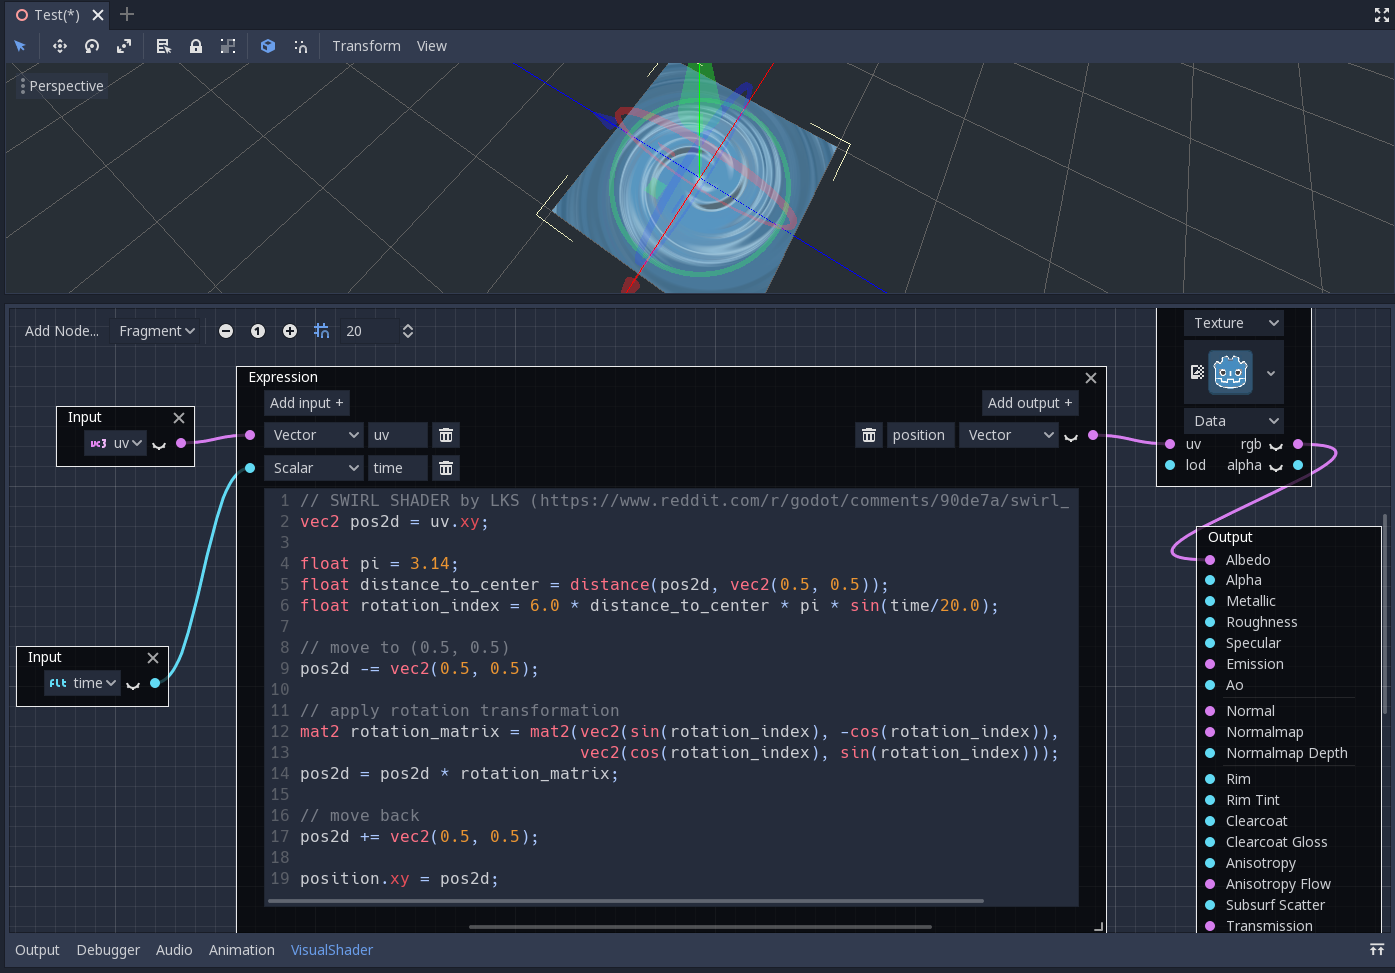Toggle grid snapping in the graph editor
Image resolution: width=1395 pixels, height=973 pixels.
pos(321,331)
